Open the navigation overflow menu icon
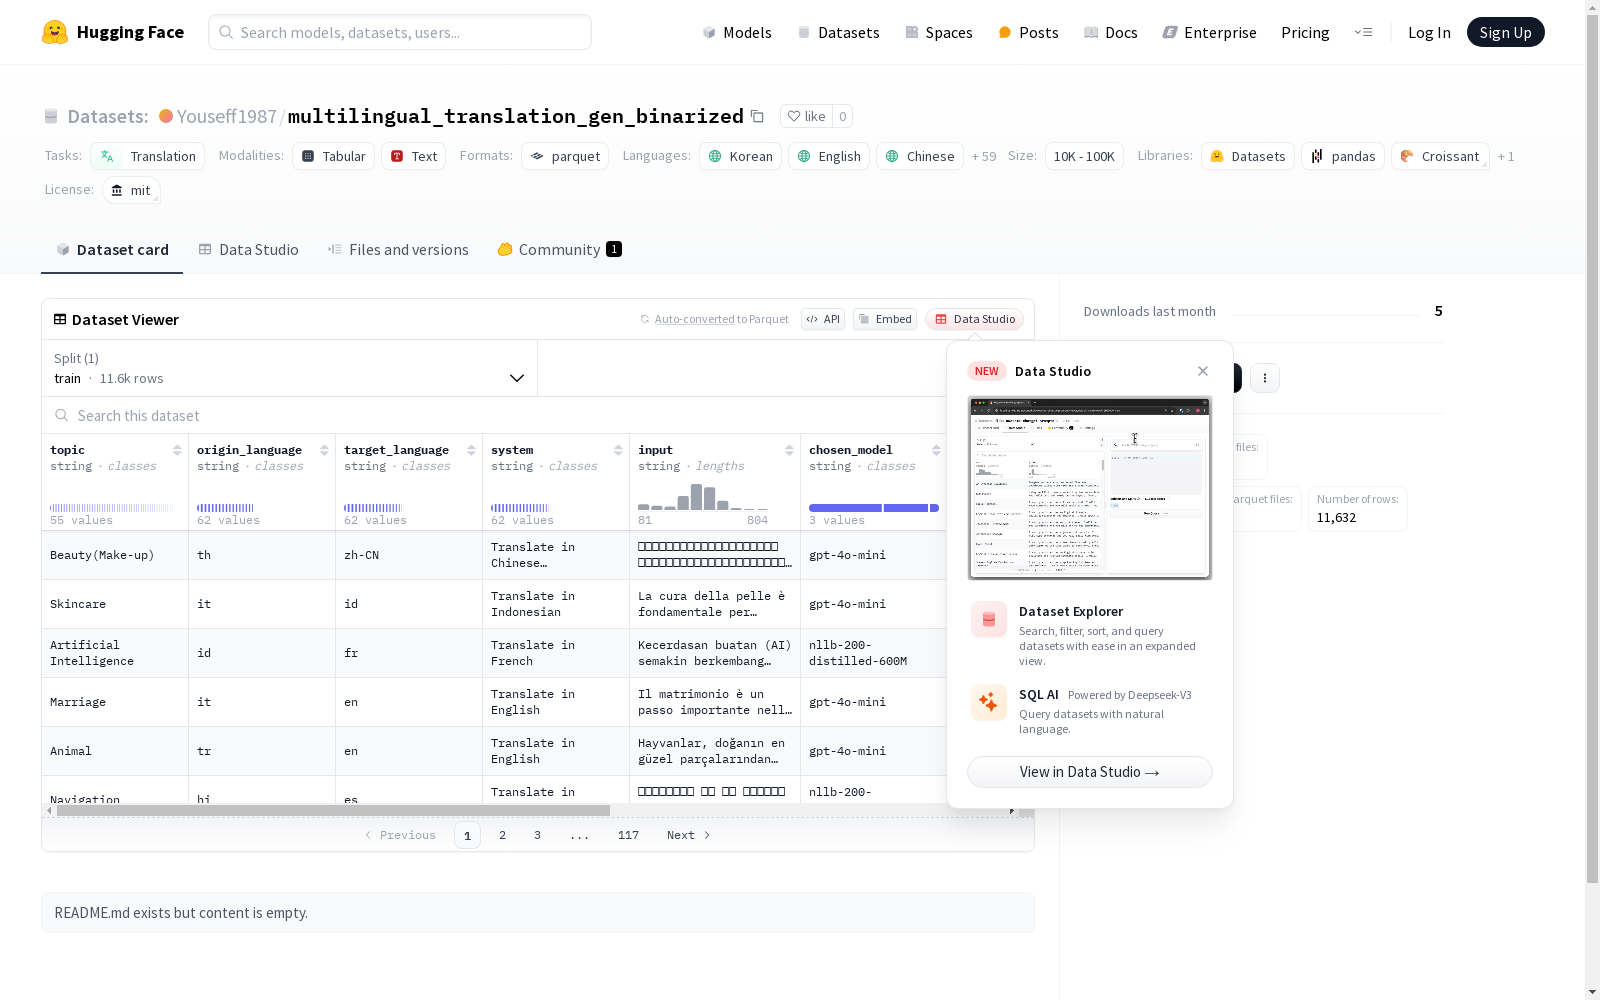This screenshot has width=1600, height=1000. (1363, 32)
